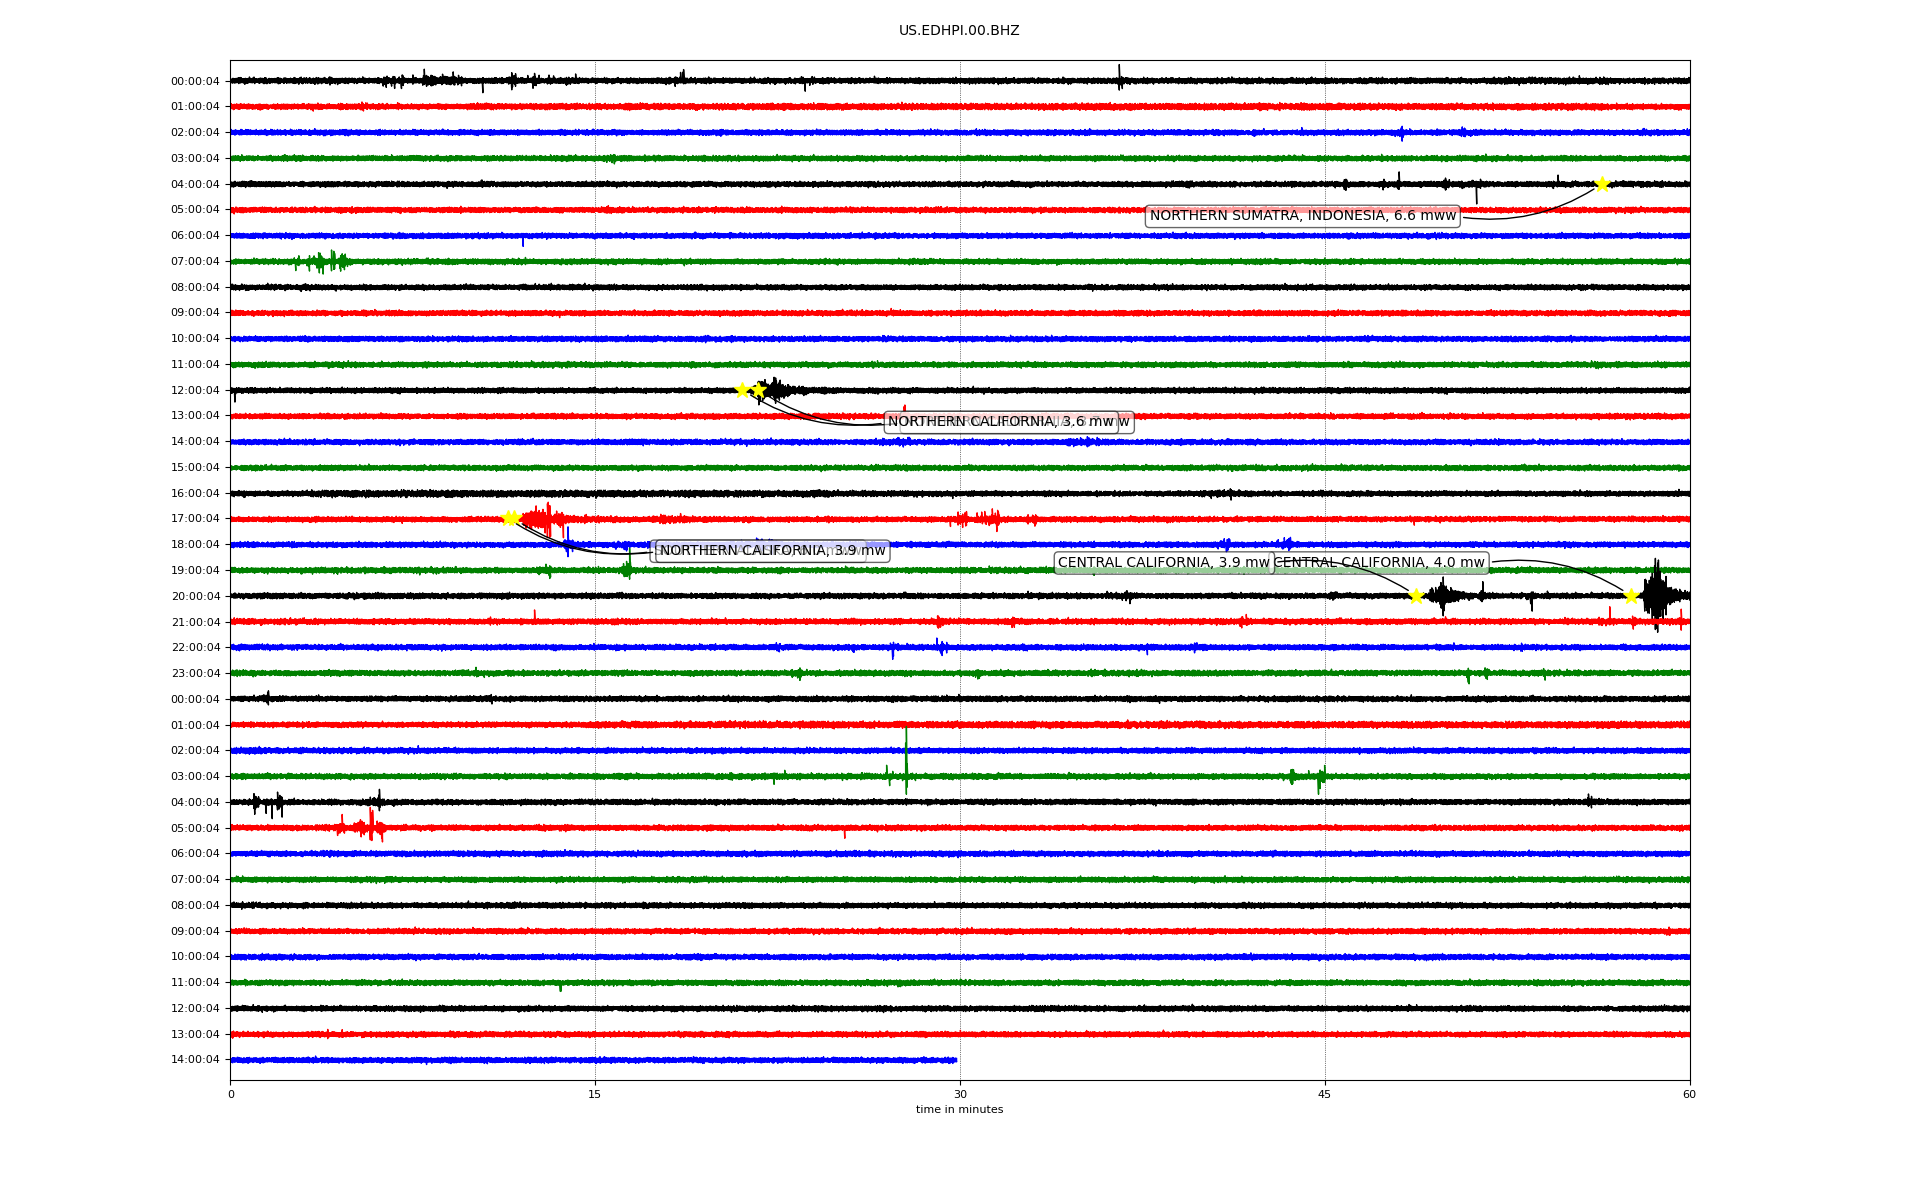The image size is (1920, 1200).
Task: Click the tall green spike near minute 28
Action: [906, 757]
